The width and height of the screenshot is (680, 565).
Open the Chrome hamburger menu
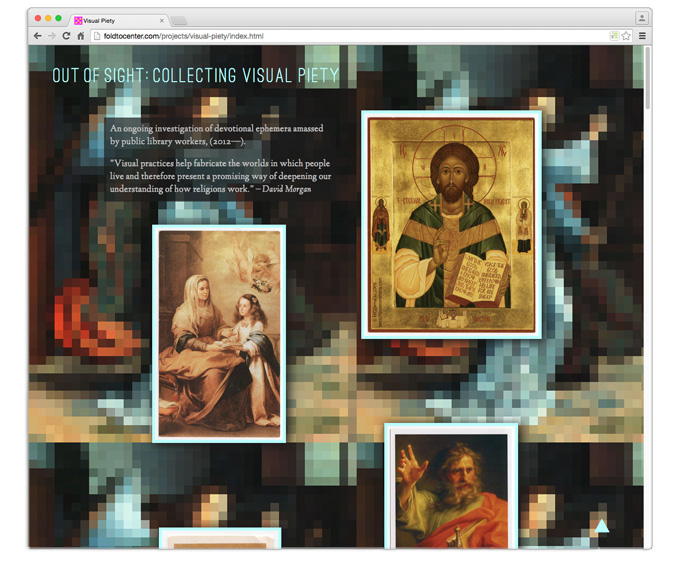642,36
